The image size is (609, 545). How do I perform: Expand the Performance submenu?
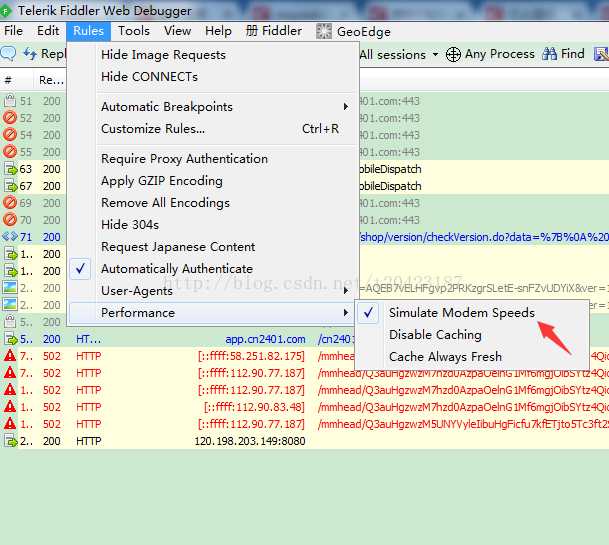212,313
